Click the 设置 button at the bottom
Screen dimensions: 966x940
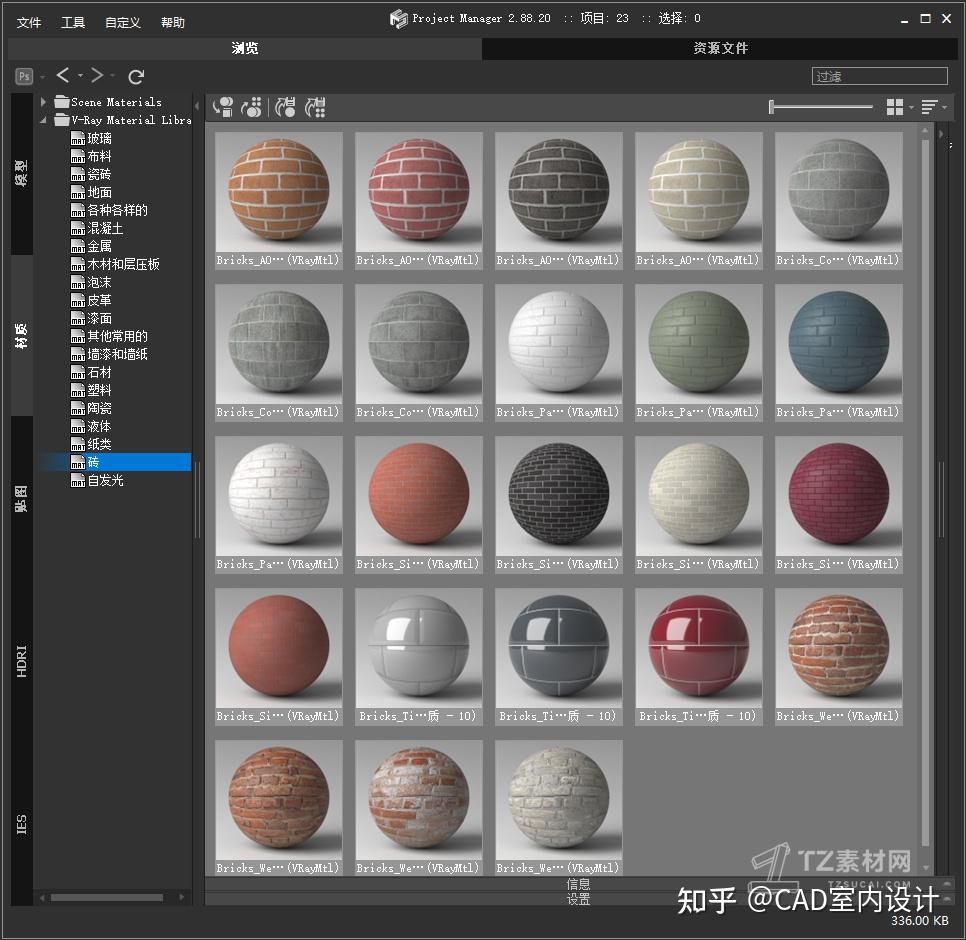click(579, 900)
